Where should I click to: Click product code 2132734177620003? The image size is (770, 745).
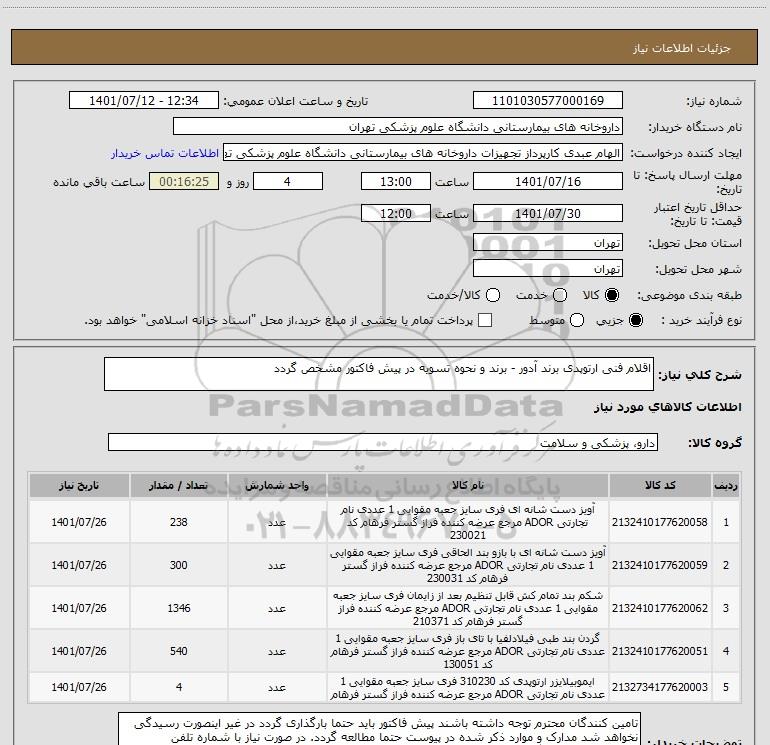coord(660,687)
